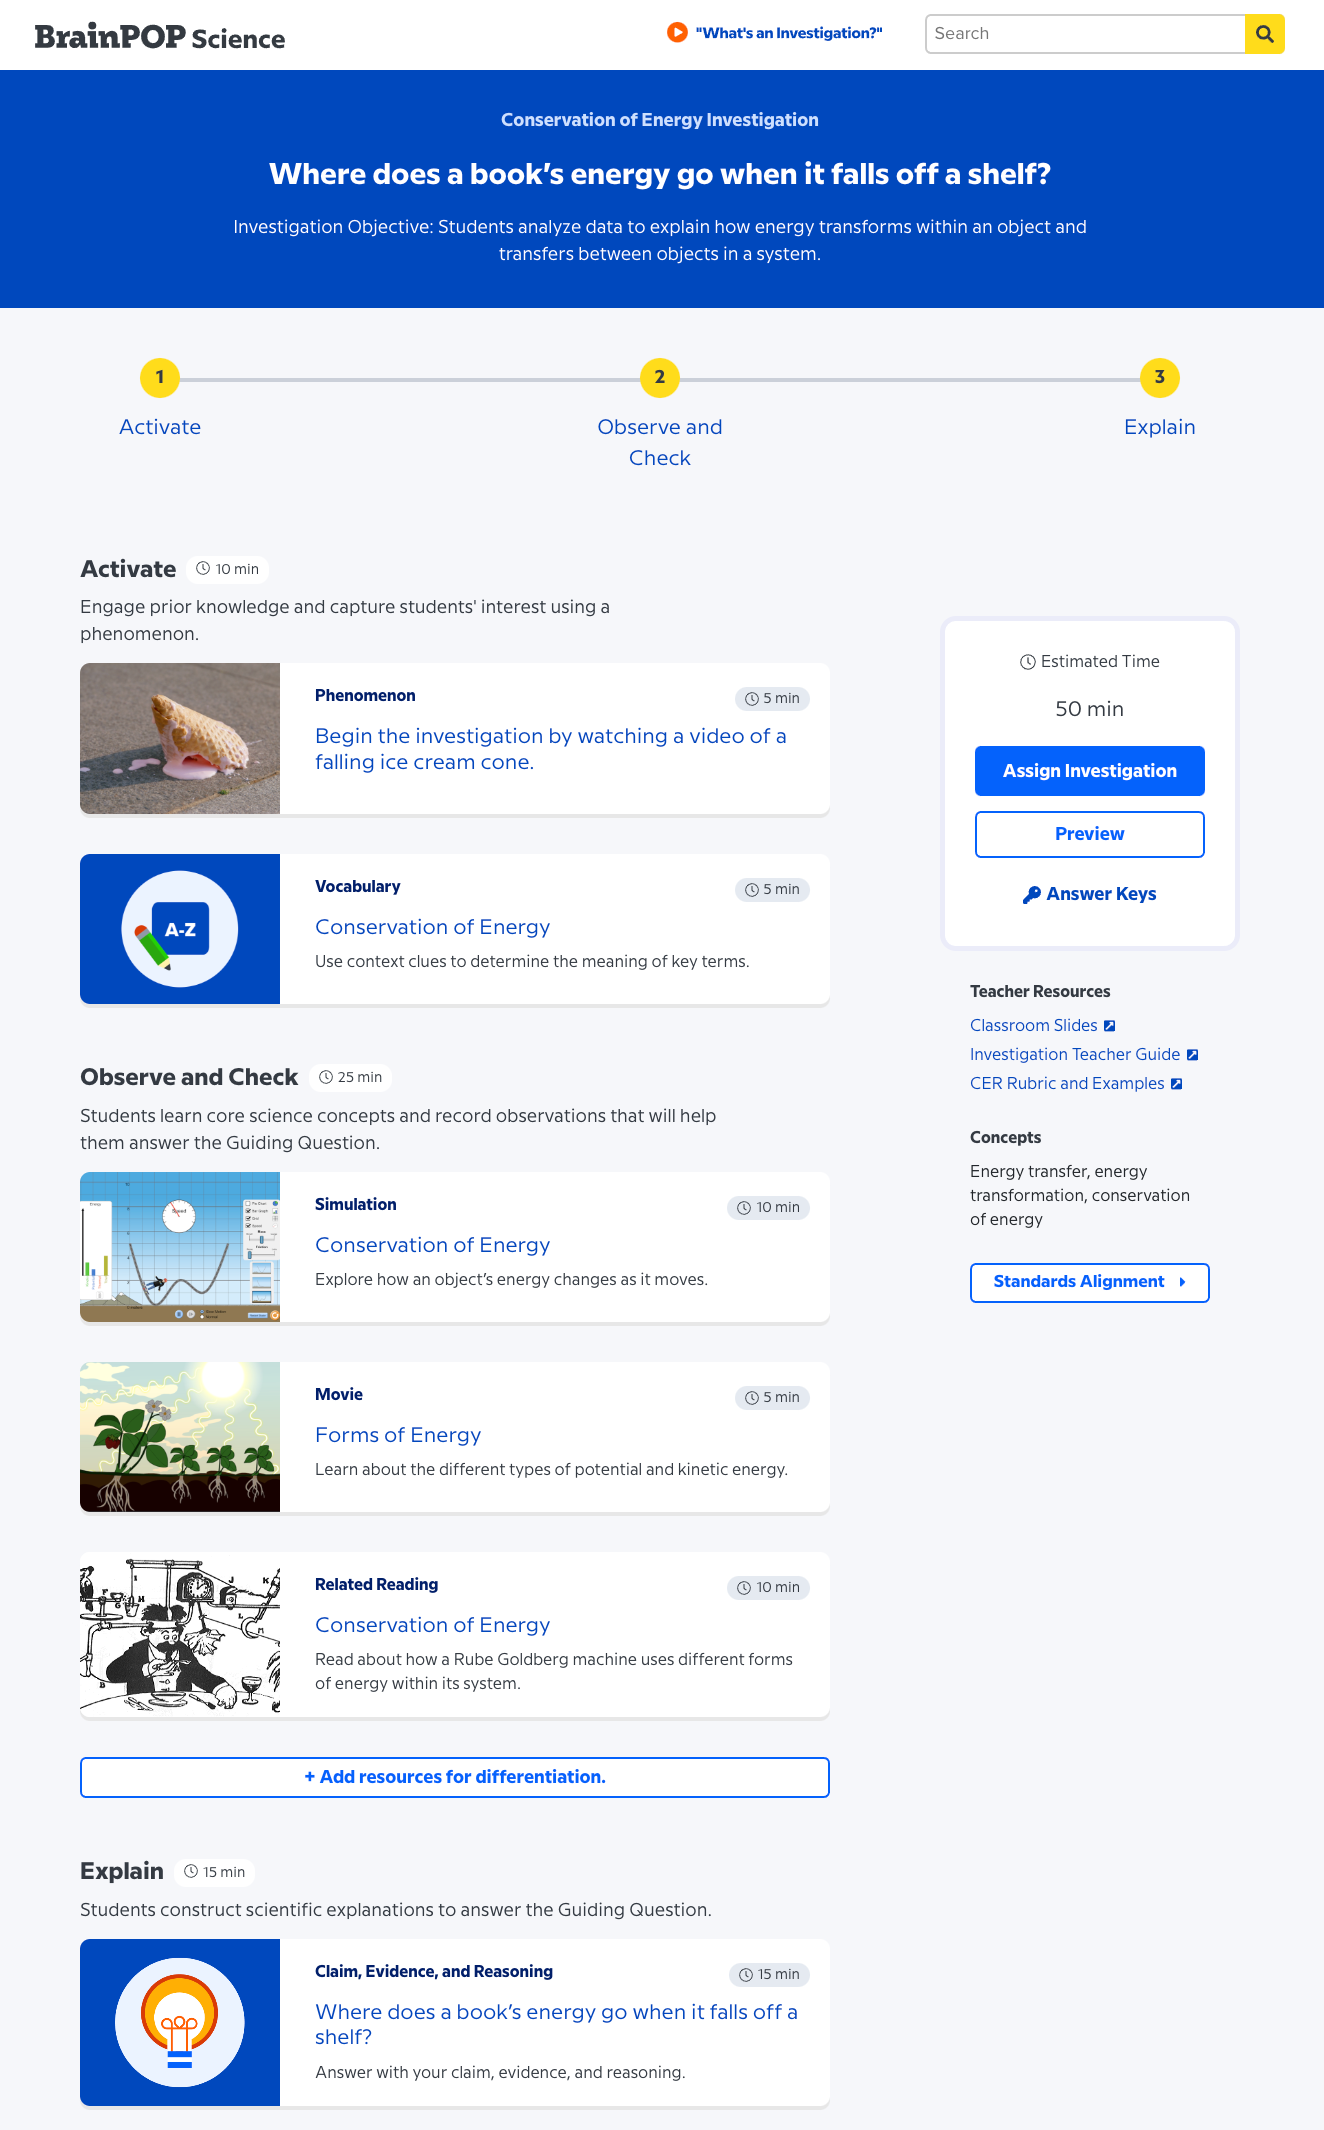The height and width of the screenshot is (2130, 1324).
Task: Jump to step 2 Observe and Check
Action: pos(660,378)
